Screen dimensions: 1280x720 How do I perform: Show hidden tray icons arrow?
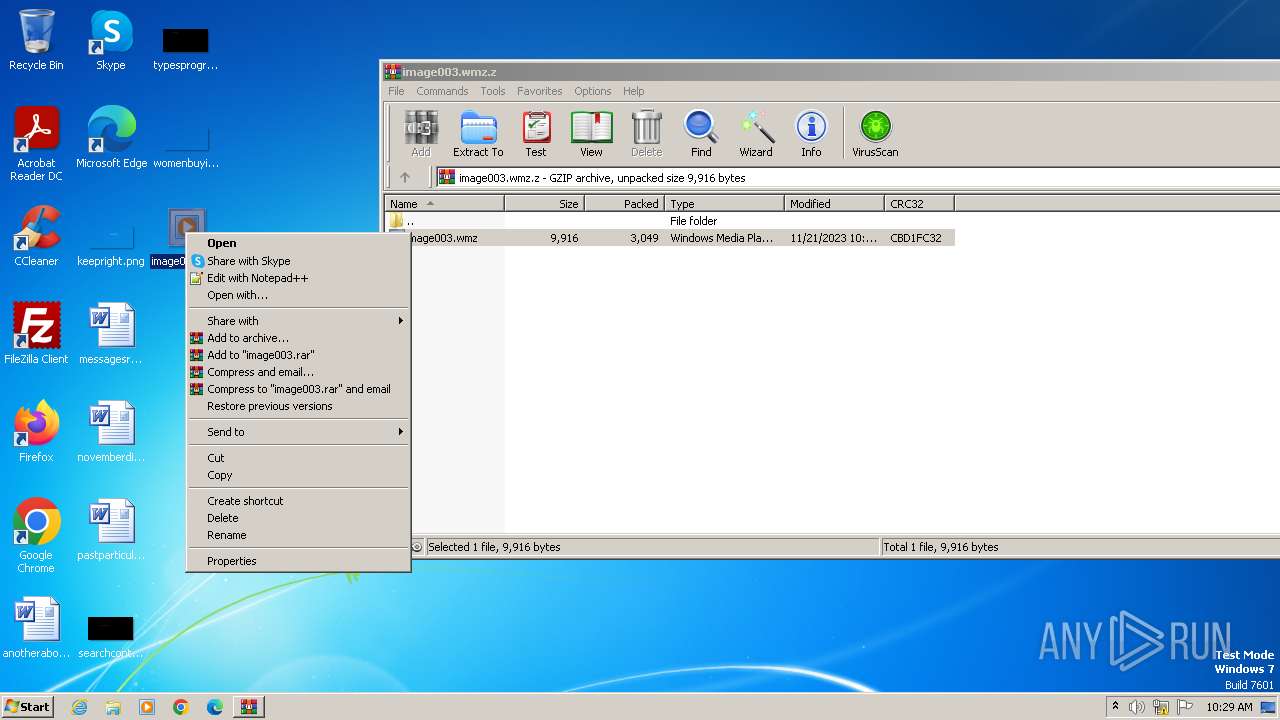tap(1115, 707)
